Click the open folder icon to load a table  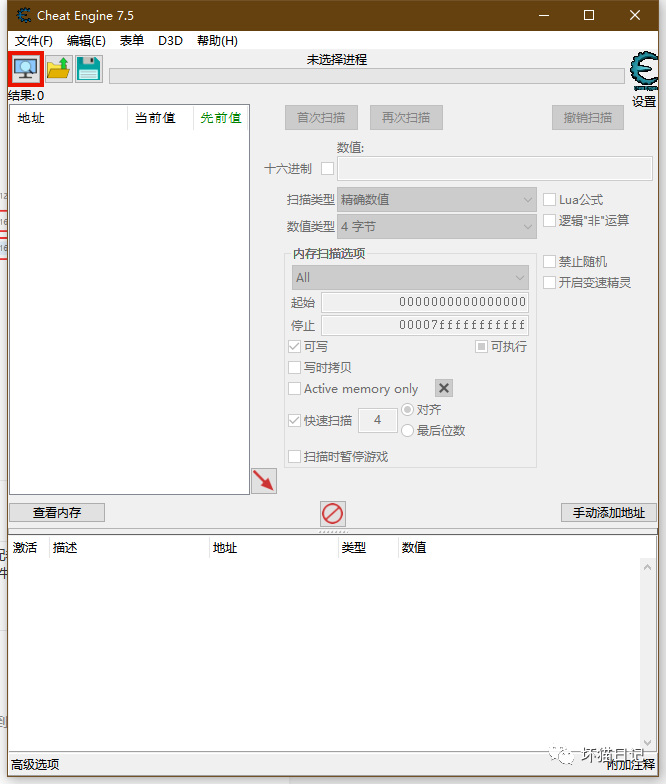[x=58, y=68]
